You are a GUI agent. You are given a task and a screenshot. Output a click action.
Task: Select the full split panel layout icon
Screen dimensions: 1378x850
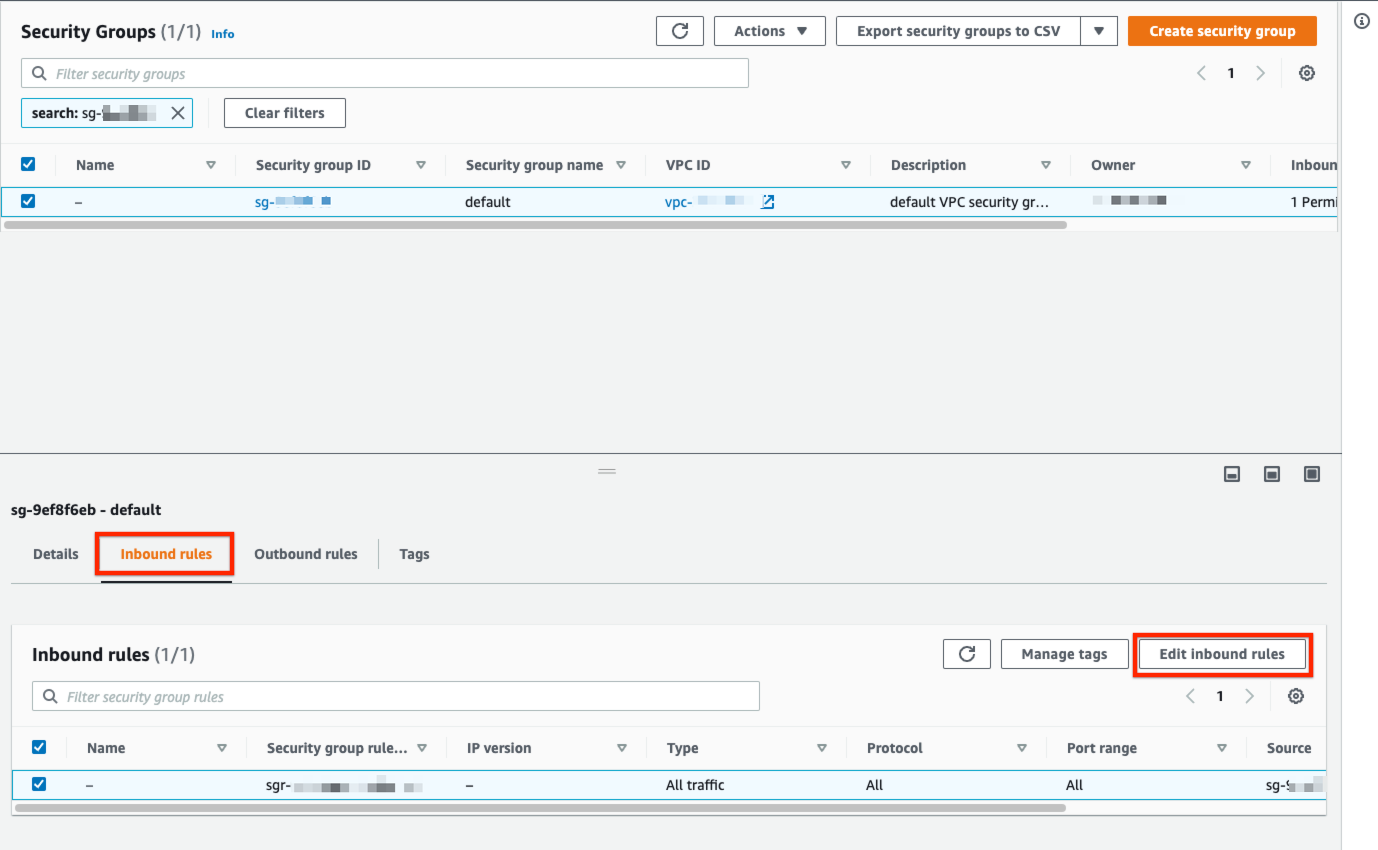pyautogui.click(x=1311, y=473)
